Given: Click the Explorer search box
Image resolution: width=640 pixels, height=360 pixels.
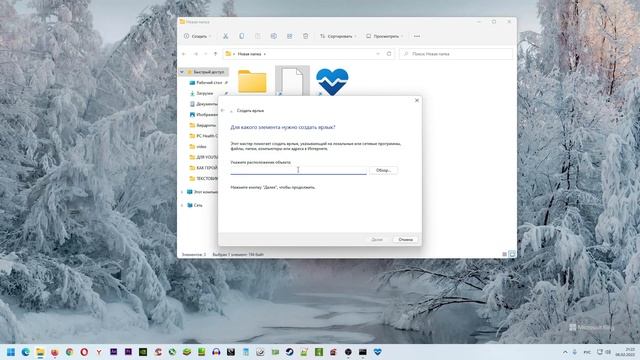Looking at the screenshot, I should pos(456,54).
